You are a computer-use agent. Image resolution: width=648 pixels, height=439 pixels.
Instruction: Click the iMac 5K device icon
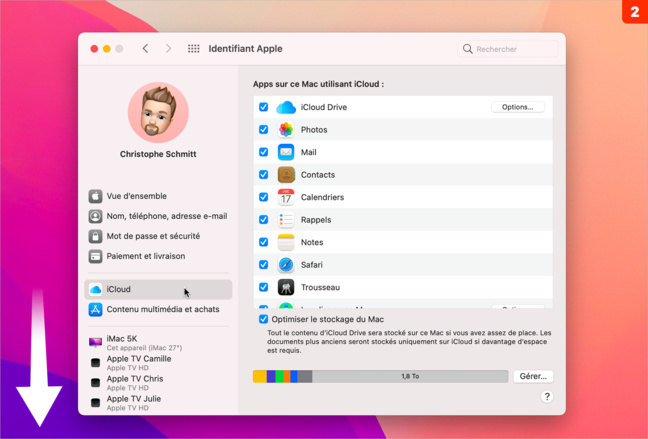(95, 342)
